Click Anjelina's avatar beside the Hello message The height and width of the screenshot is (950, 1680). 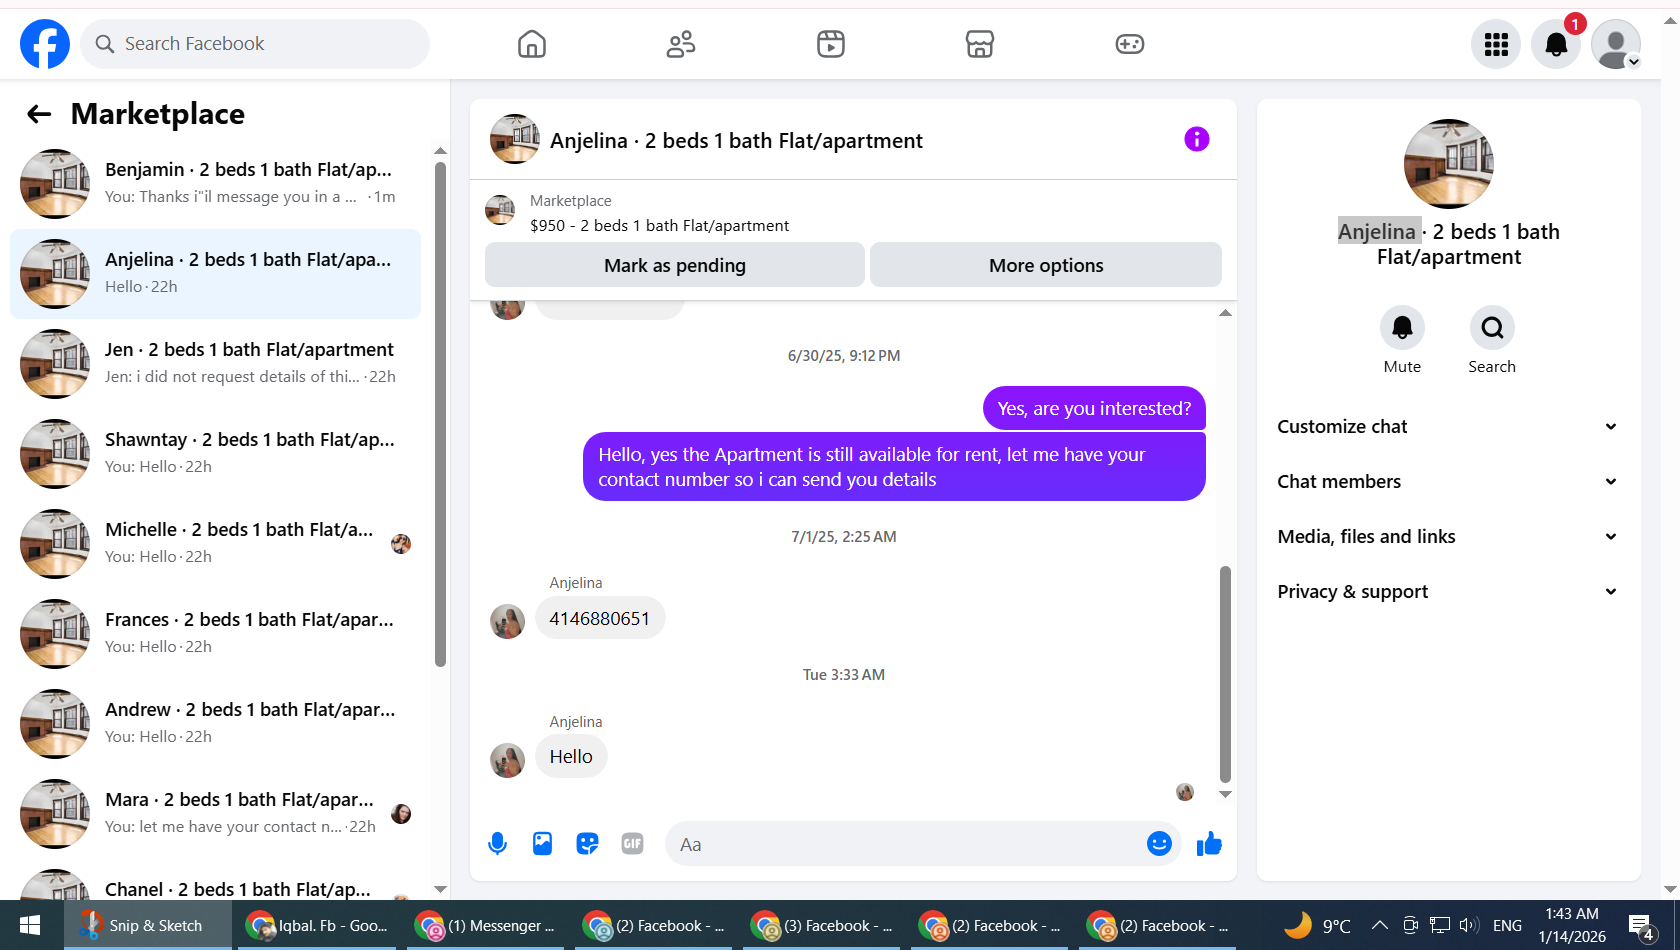click(507, 760)
